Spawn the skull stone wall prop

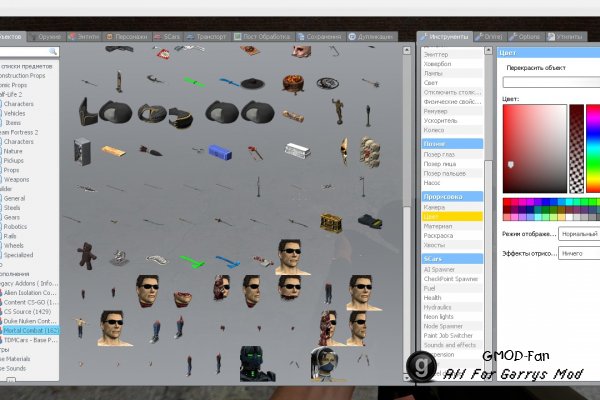tap(370, 152)
